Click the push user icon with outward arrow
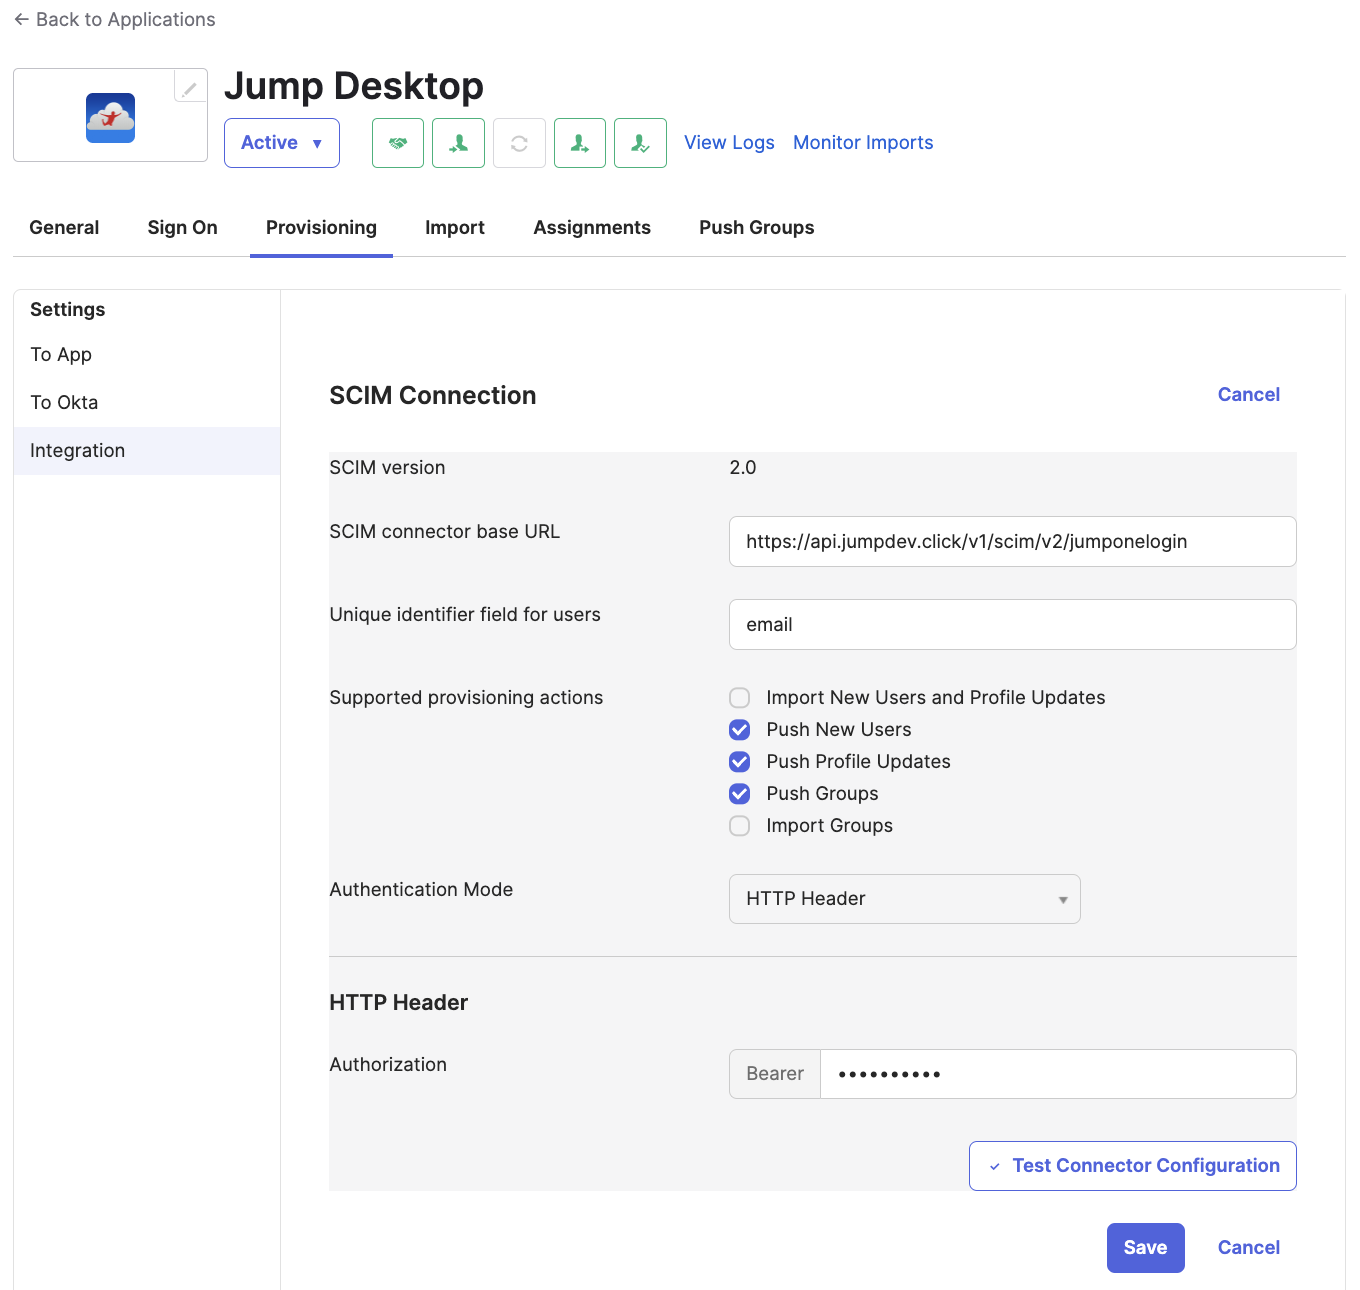This screenshot has width=1360, height=1290. click(580, 143)
